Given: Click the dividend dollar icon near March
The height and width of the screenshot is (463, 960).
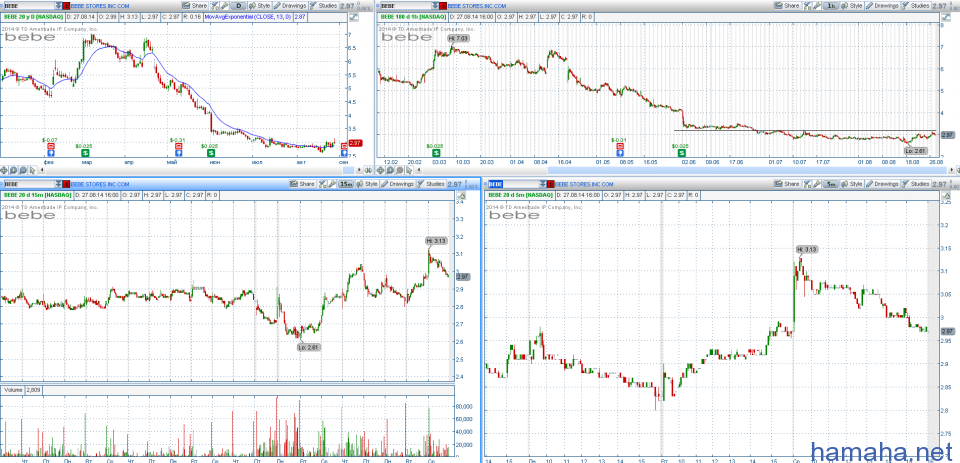Looking at the screenshot, I should click(84, 153).
